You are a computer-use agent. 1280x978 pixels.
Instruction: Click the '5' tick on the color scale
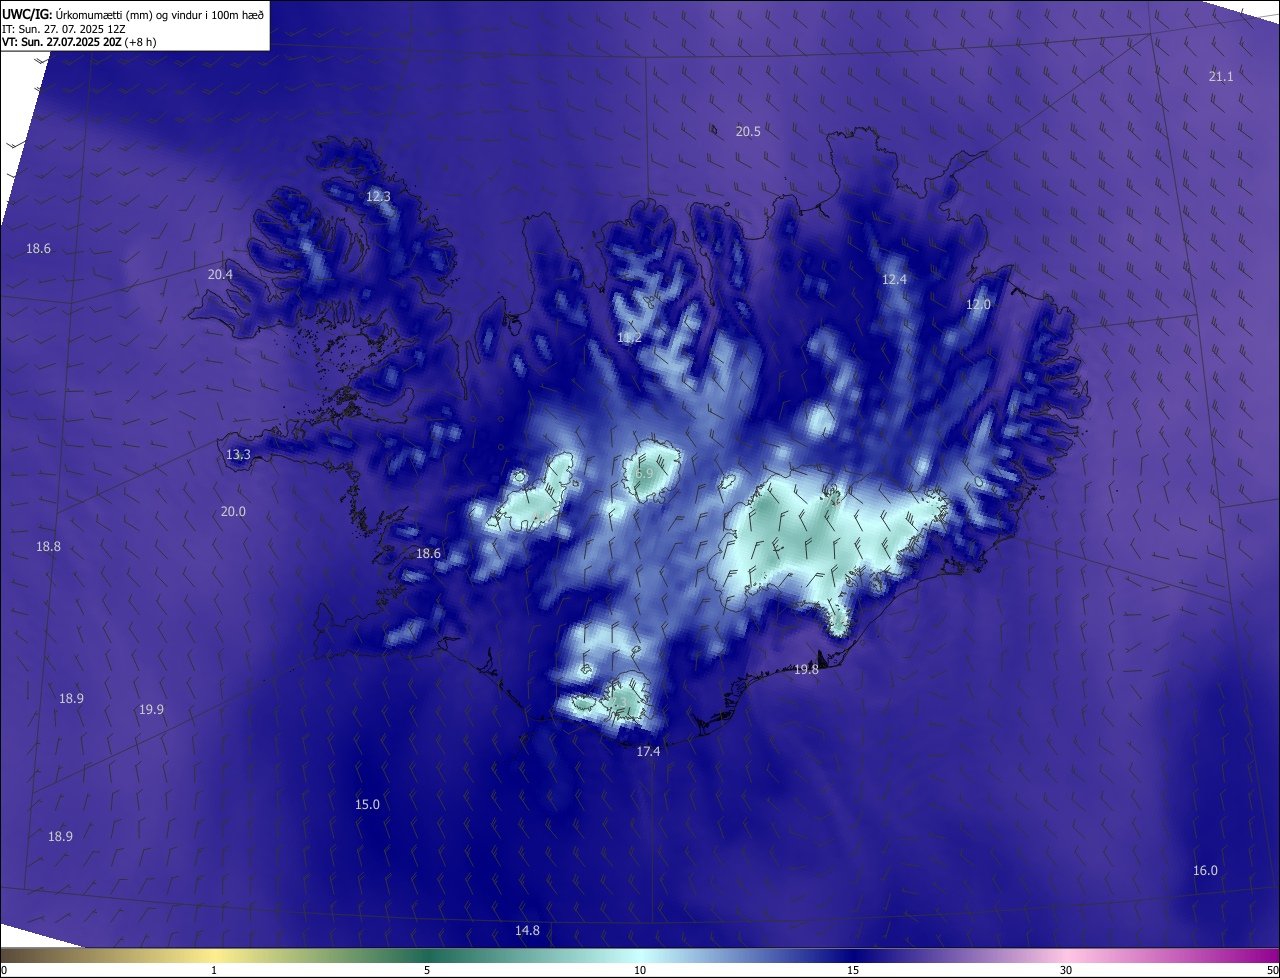[427, 970]
